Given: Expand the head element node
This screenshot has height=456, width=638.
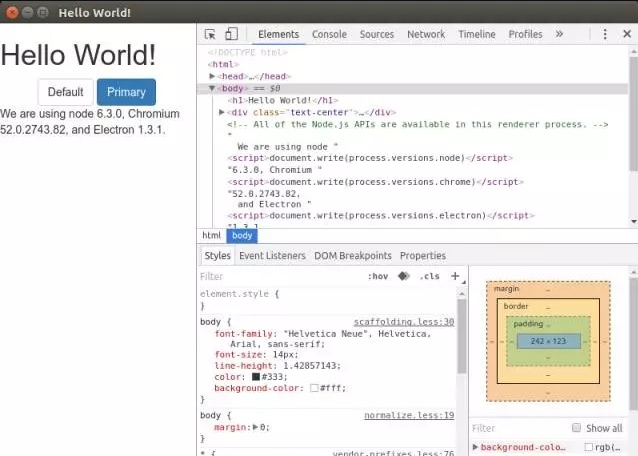Looking at the screenshot, I should [212, 76].
